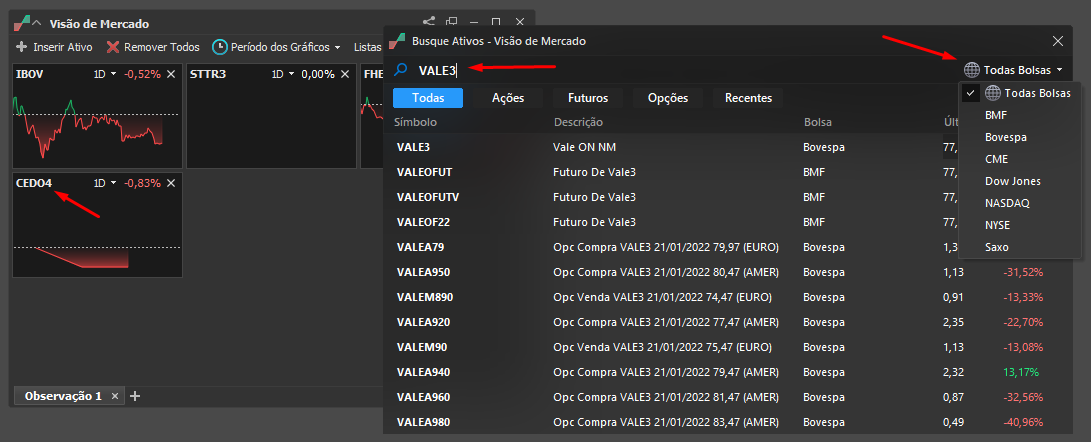Switch to the Ações filter tab
Image resolution: width=1091 pixels, height=442 pixels.
[508, 98]
